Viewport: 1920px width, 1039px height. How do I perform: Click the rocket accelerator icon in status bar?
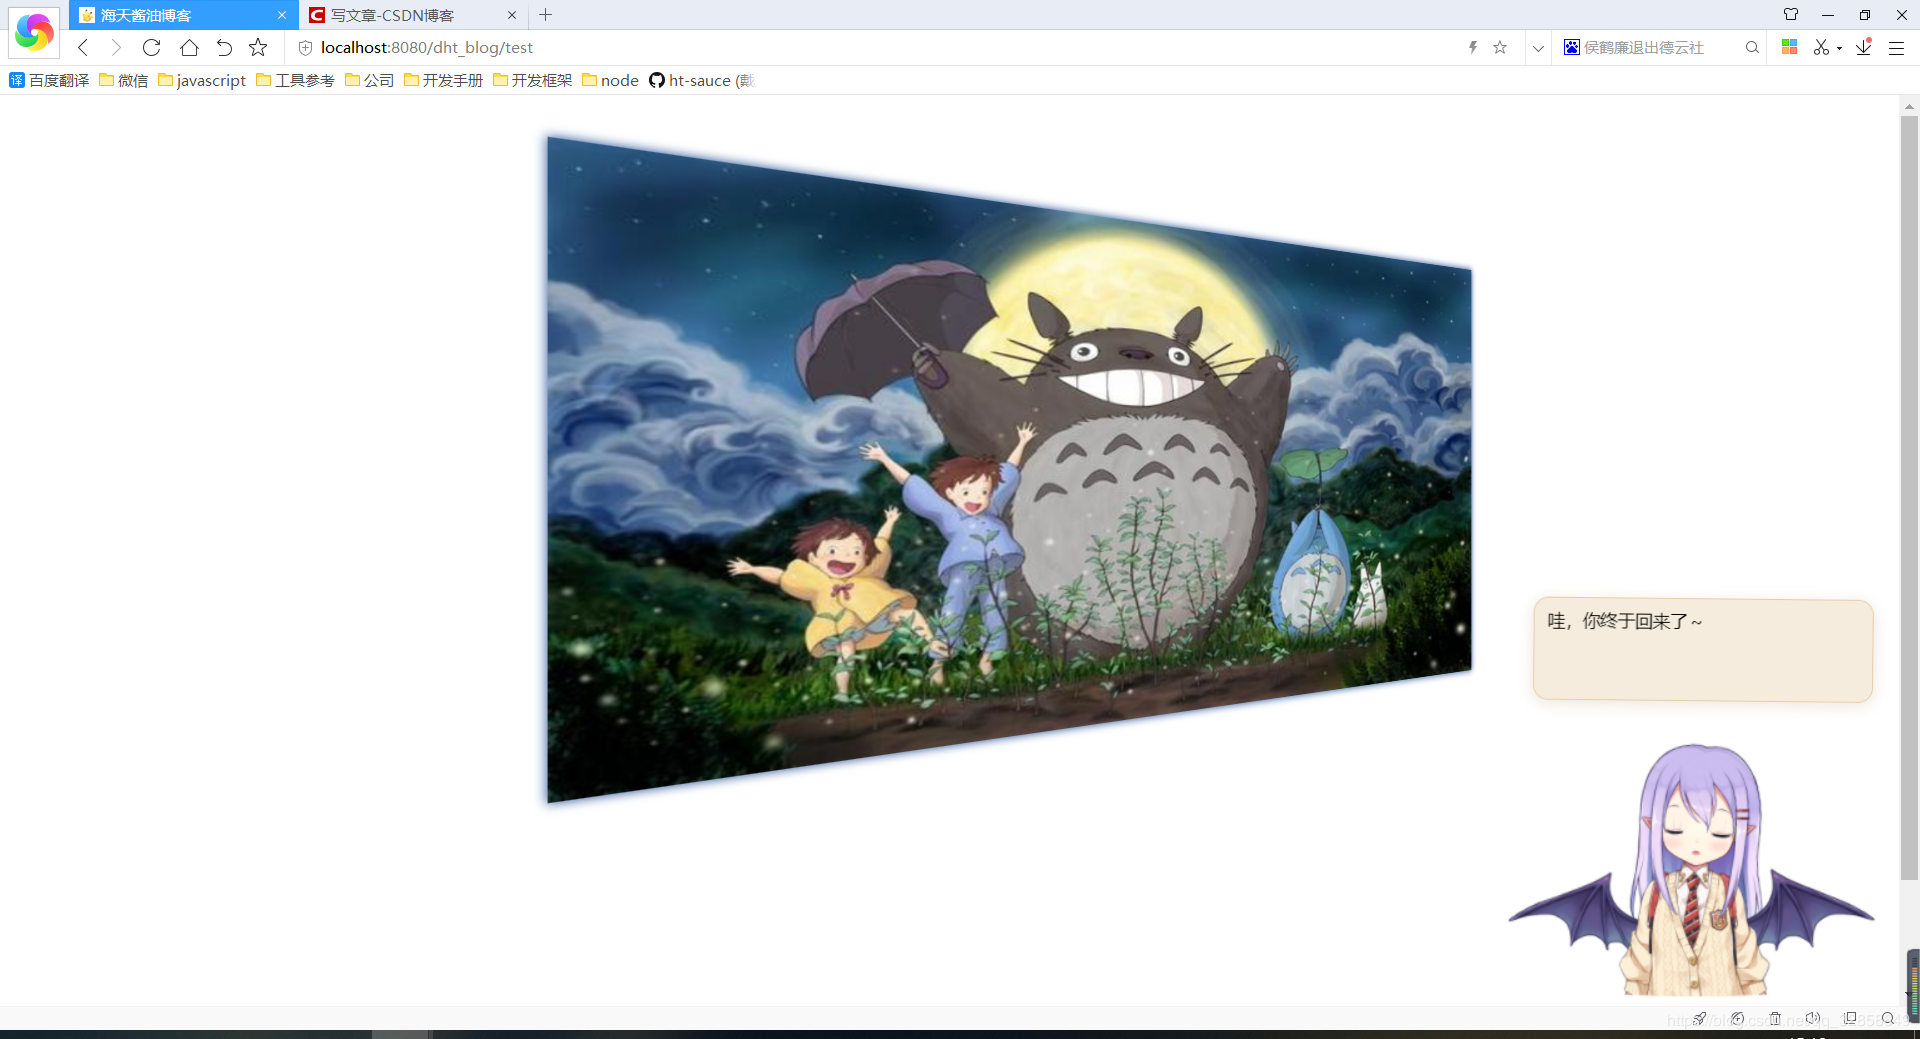1700,1018
